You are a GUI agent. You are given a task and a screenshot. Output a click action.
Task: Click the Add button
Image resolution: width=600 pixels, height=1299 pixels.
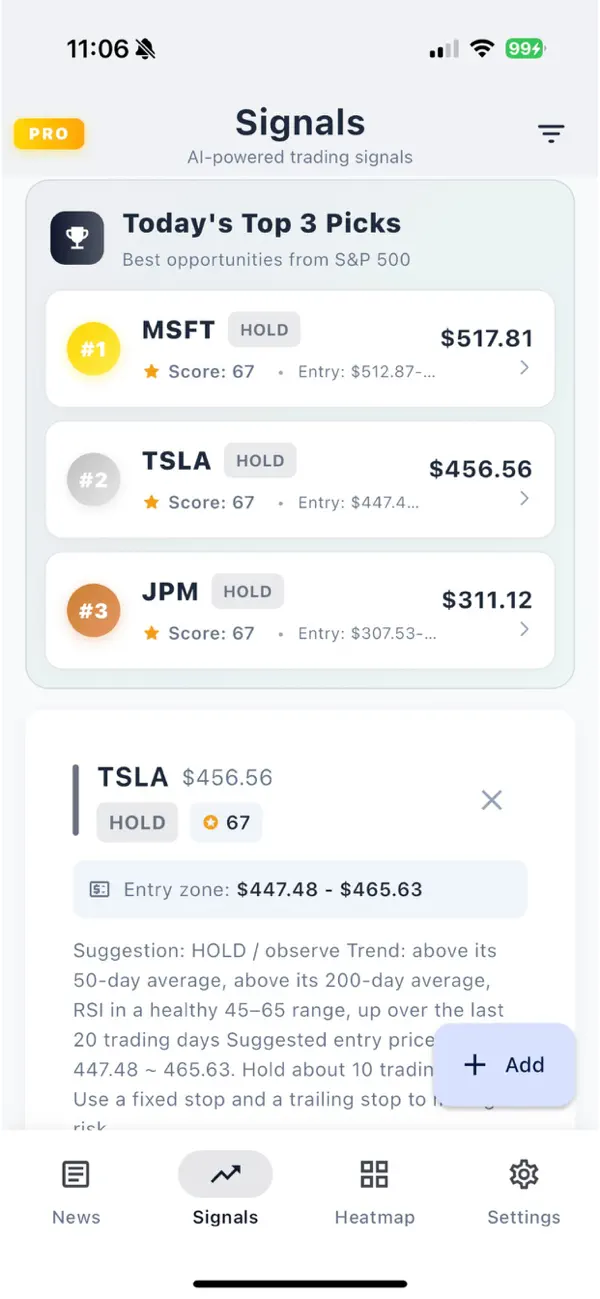(x=505, y=1065)
